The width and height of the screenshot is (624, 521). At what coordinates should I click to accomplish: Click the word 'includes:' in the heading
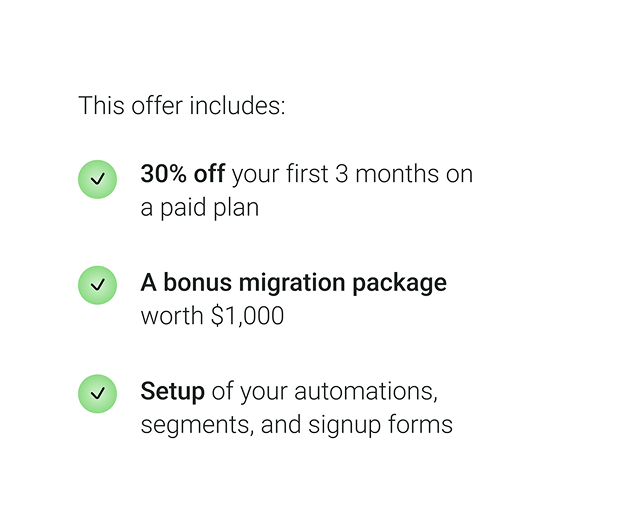pyautogui.click(x=238, y=105)
